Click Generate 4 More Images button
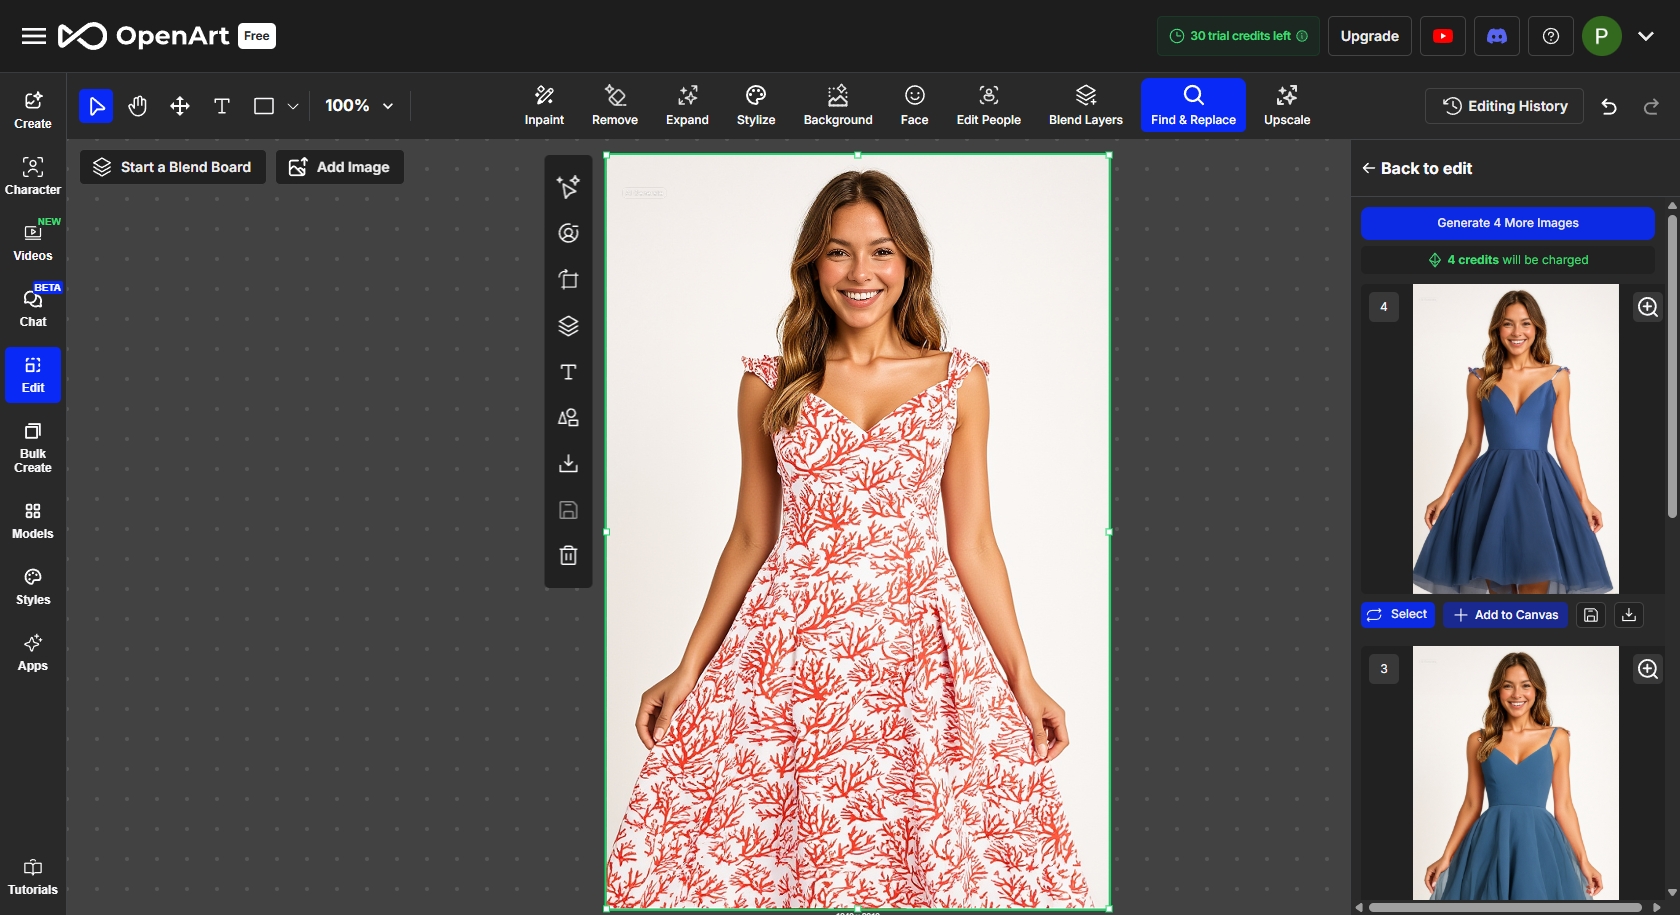 1507,223
